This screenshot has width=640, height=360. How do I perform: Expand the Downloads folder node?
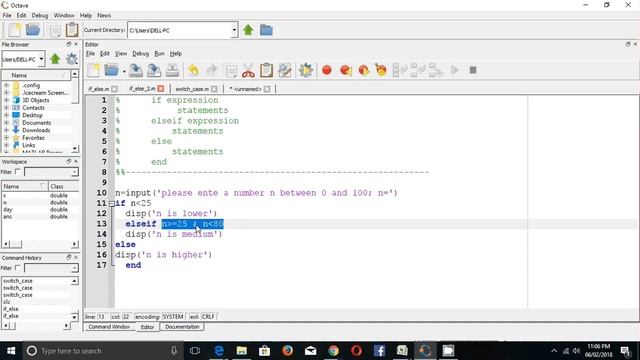coord(6,130)
